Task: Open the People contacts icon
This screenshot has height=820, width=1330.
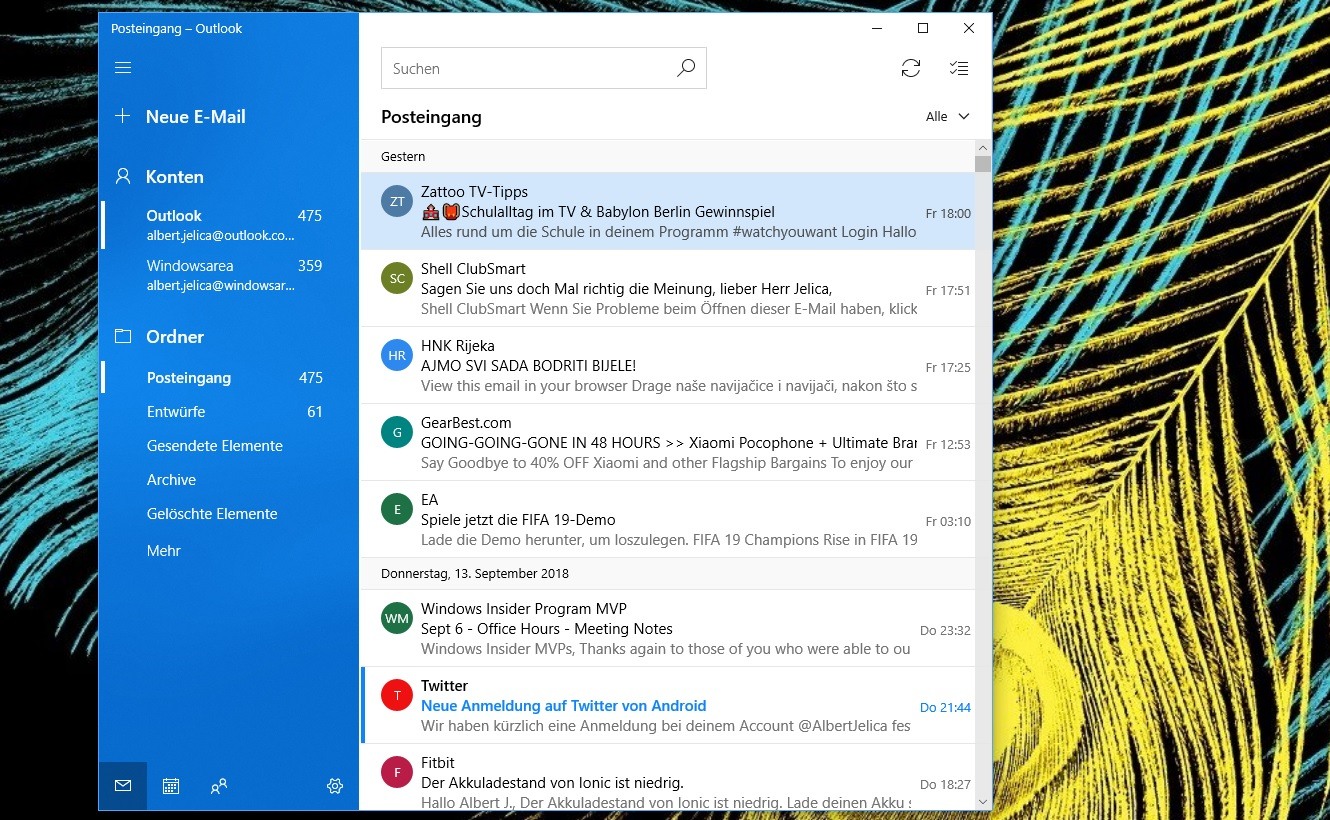Action: tap(219, 786)
